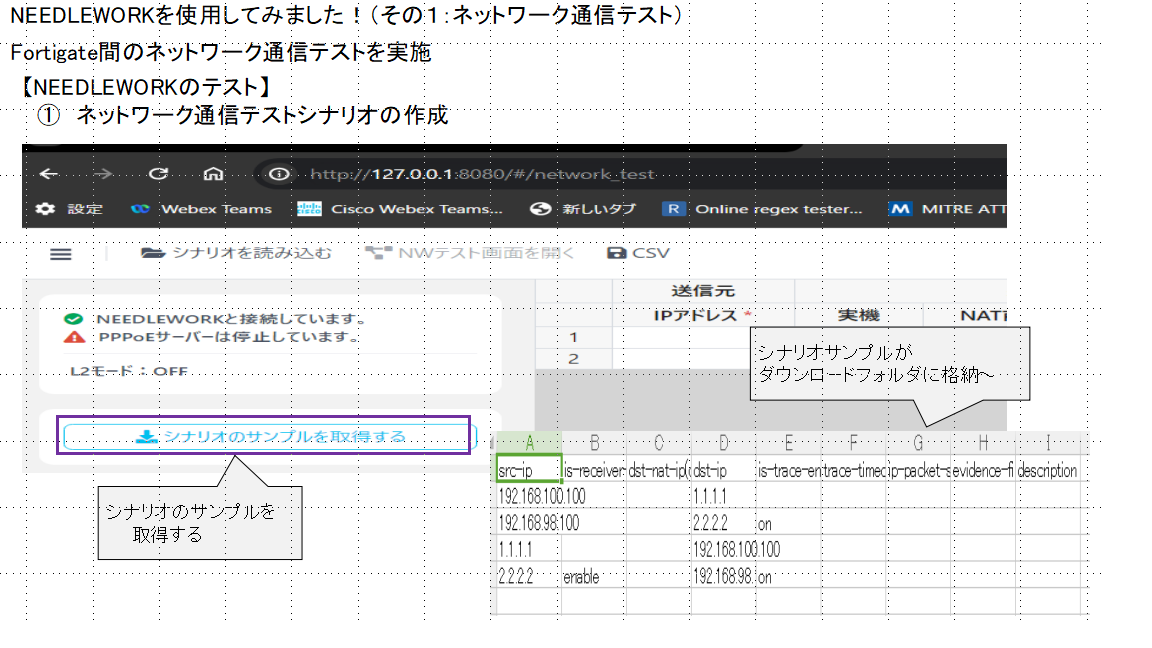
Task: Open the 新しいタブ bookmark
Action: [583, 209]
